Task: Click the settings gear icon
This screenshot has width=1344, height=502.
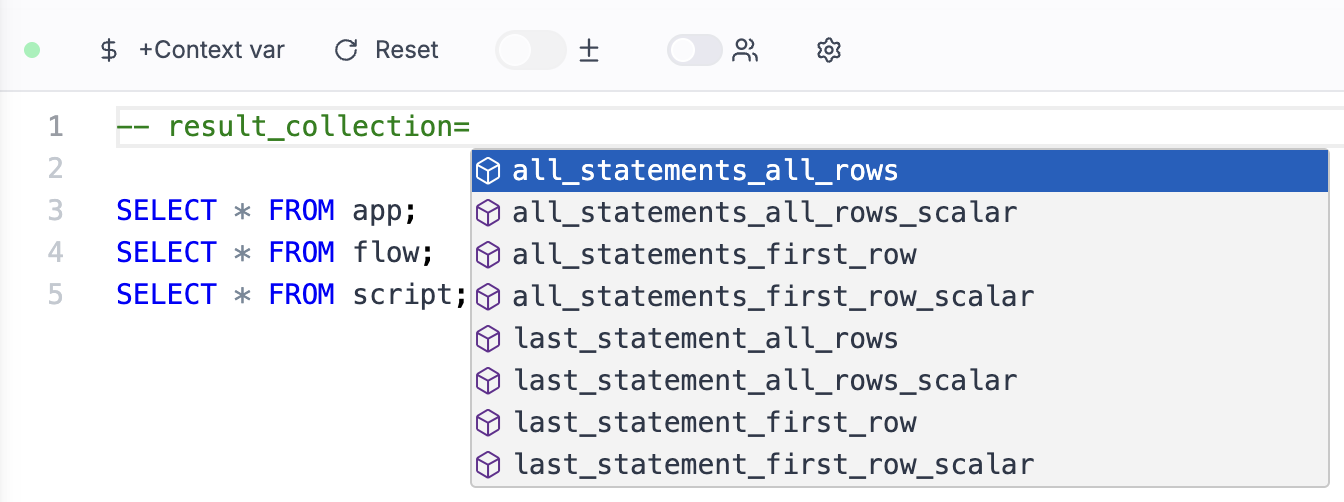Action: (x=829, y=50)
